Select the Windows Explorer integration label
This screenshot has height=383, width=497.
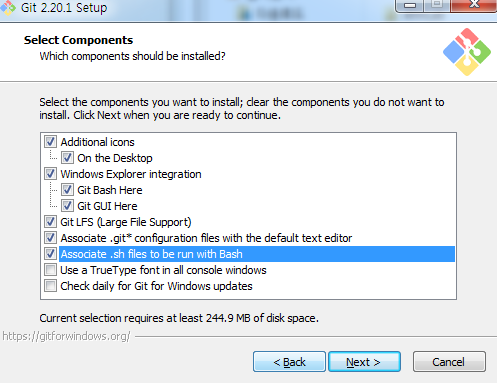coord(131,174)
